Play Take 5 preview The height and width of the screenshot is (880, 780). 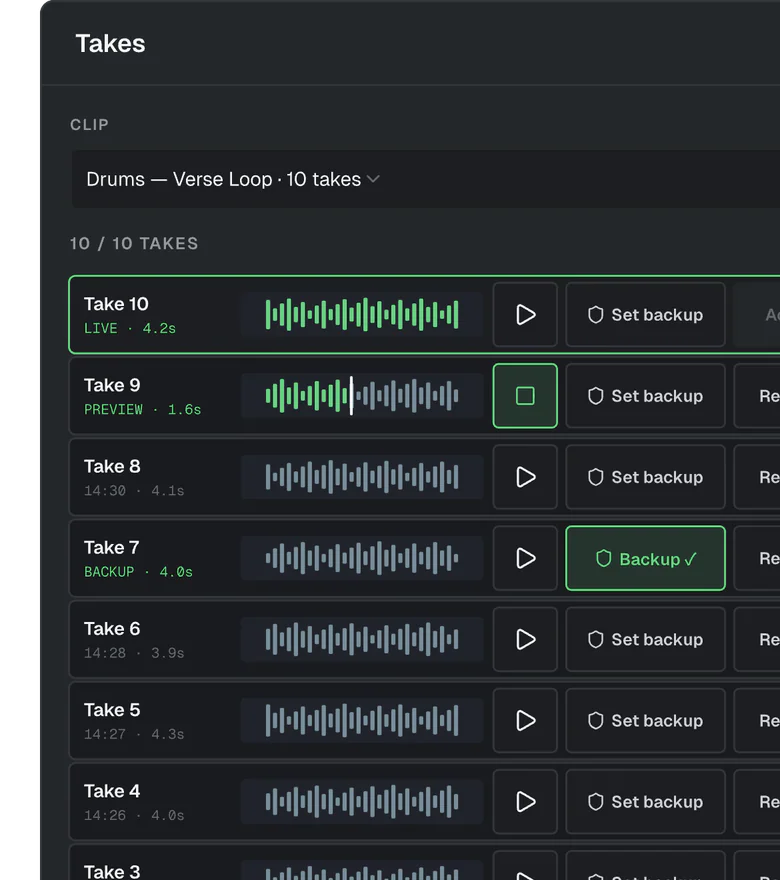[x=525, y=721]
